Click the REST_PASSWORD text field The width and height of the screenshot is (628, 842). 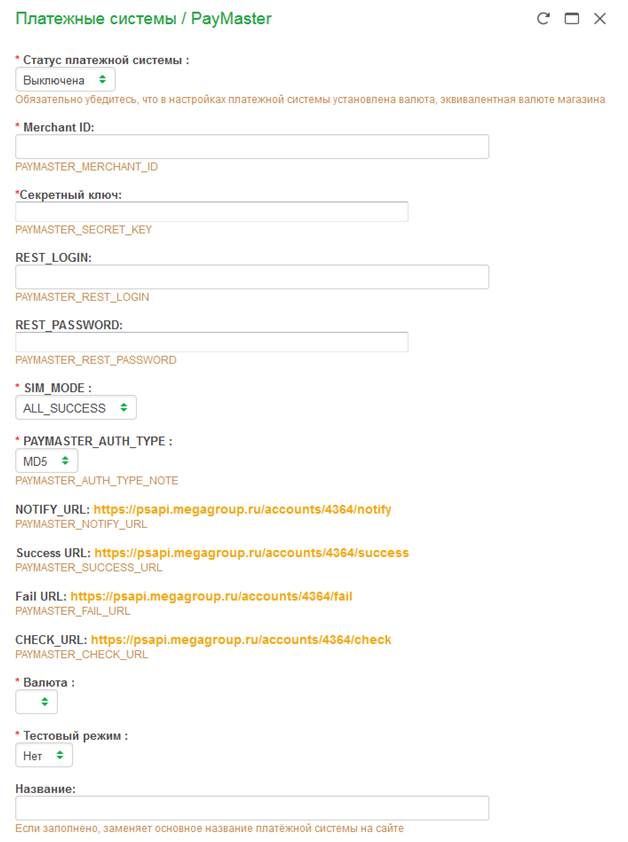point(212,342)
